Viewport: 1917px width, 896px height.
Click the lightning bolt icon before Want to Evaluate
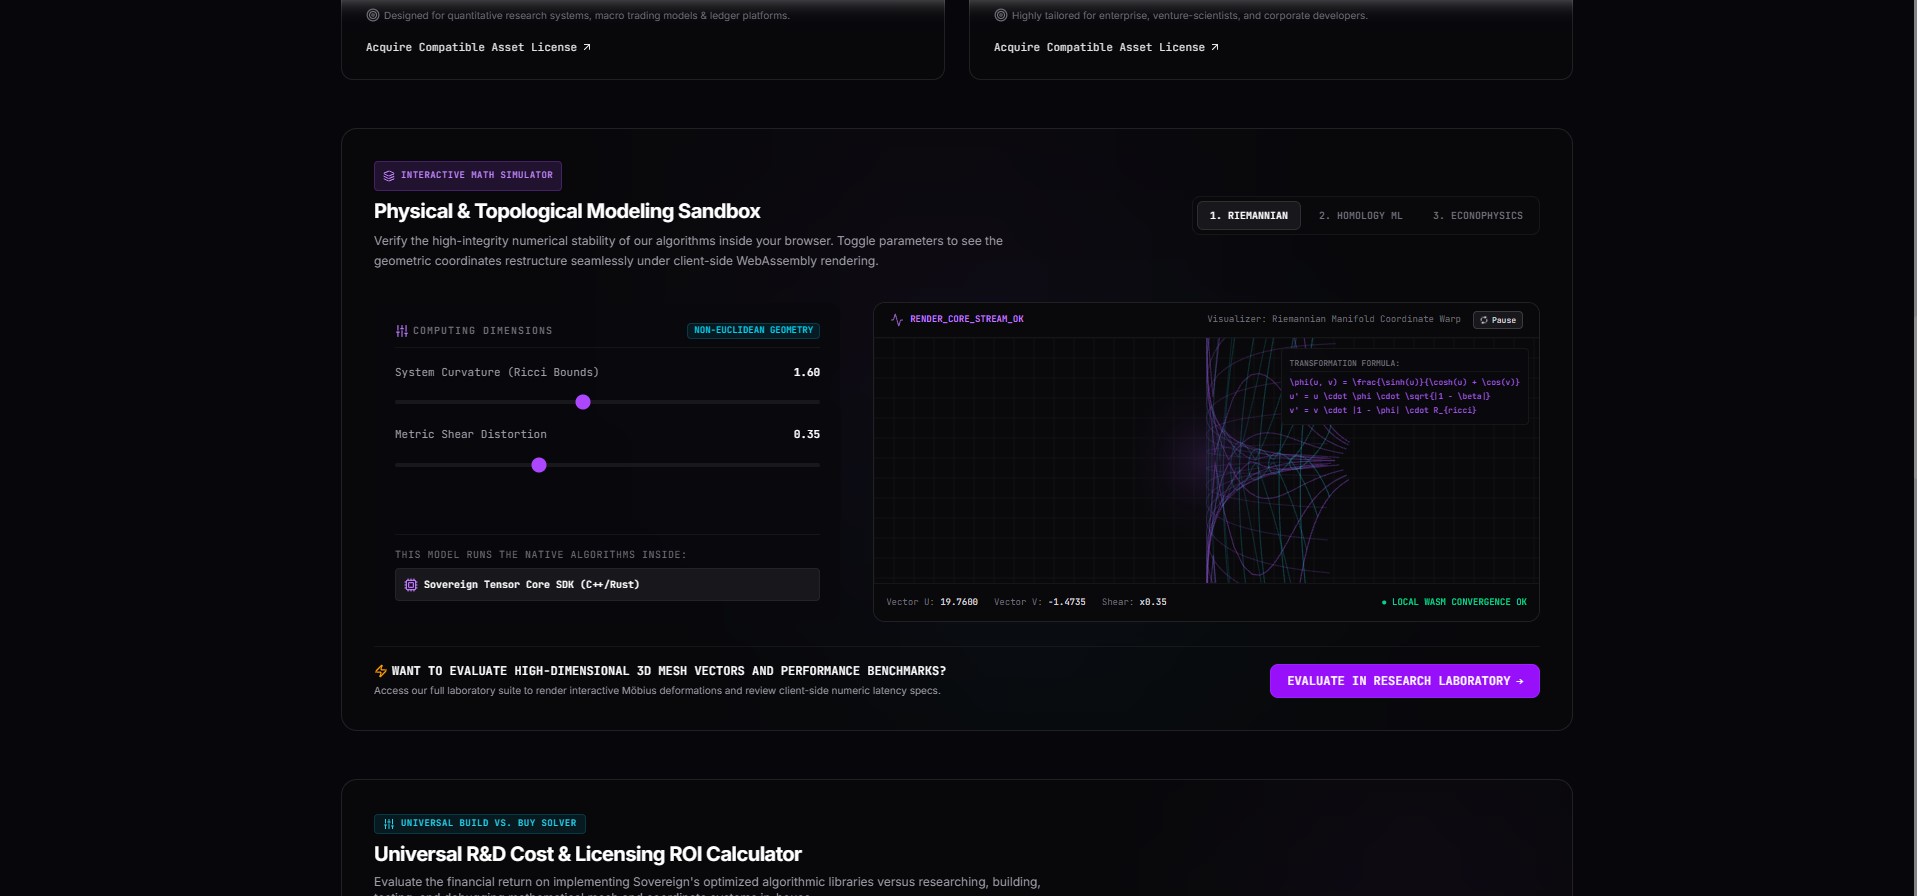381,671
